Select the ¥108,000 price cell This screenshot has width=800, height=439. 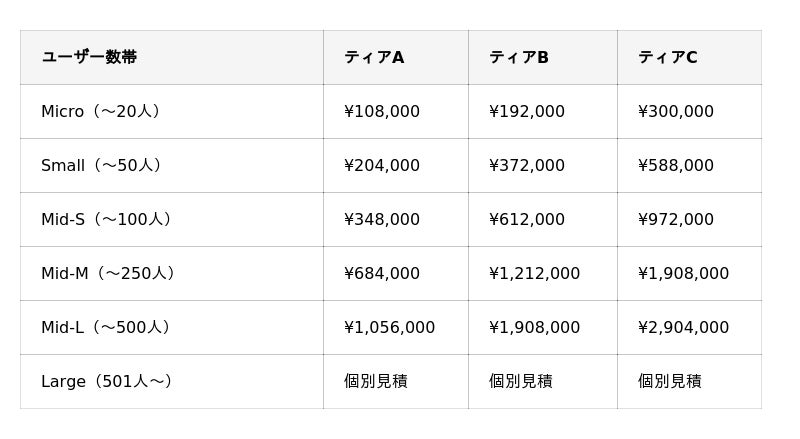(382, 111)
